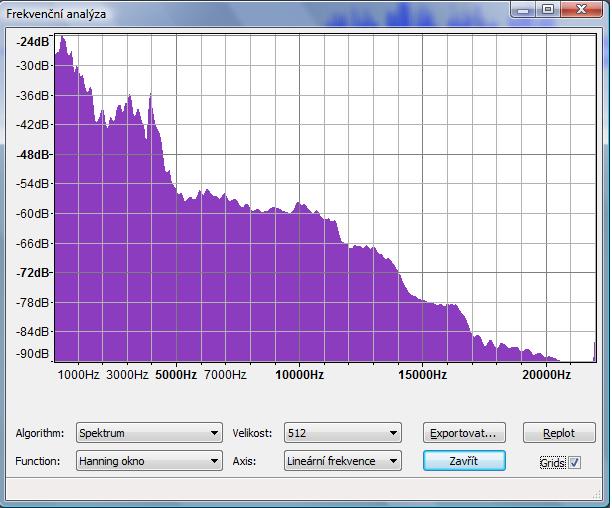Click the 20000Hz frequency axis label

pyautogui.click(x=546, y=375)
